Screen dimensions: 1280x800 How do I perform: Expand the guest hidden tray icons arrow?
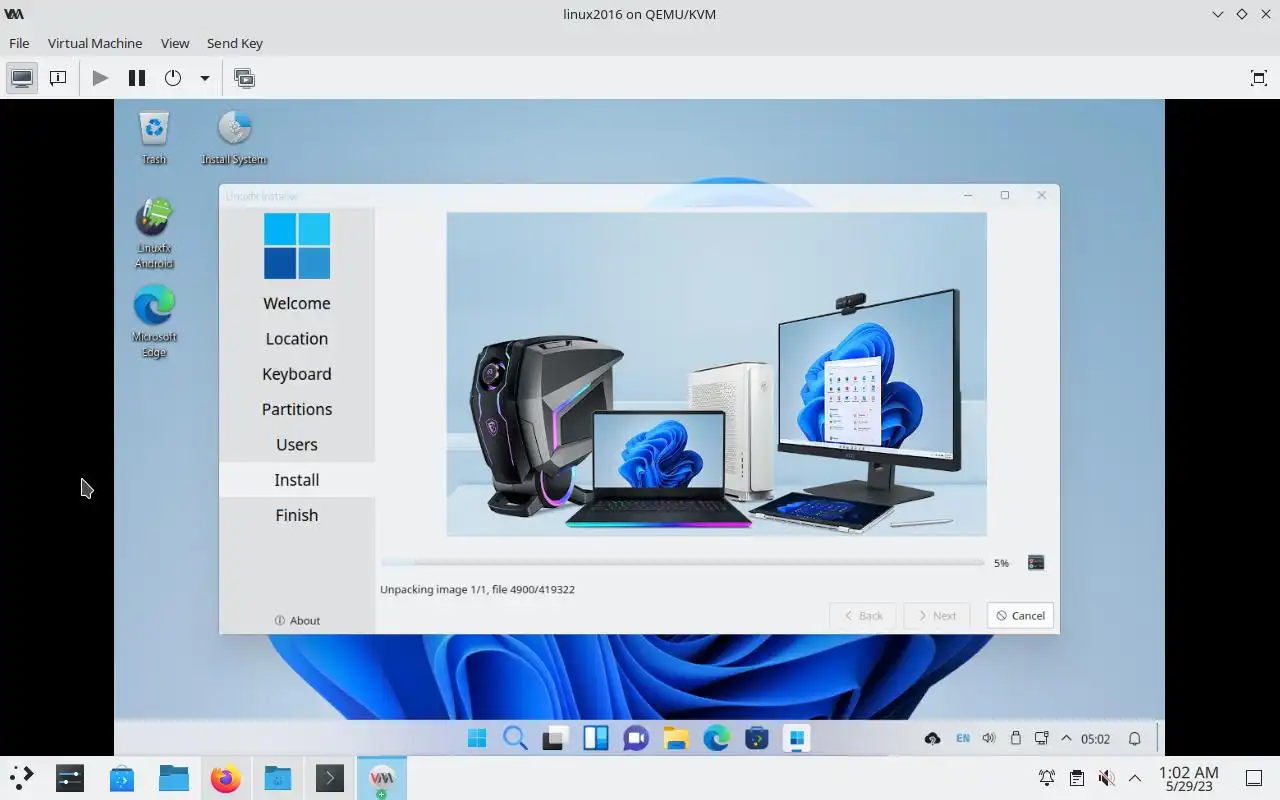click(x=1066, y=739)
